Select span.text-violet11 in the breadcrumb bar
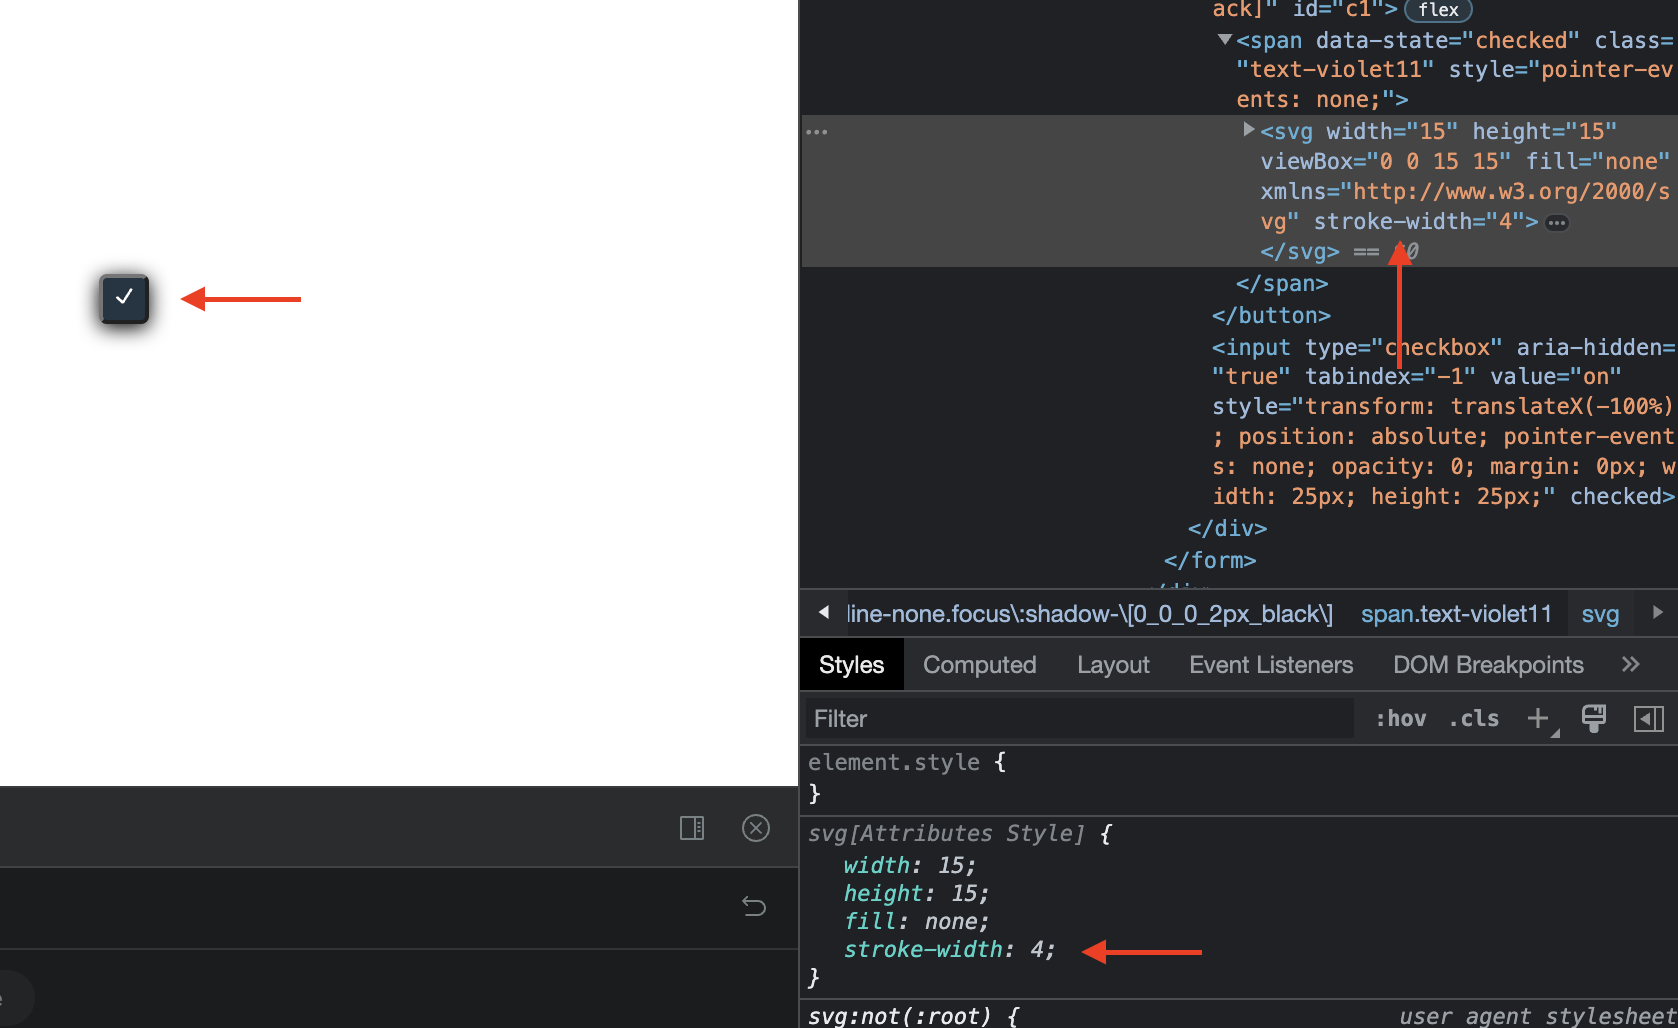 click(1456, 613)
